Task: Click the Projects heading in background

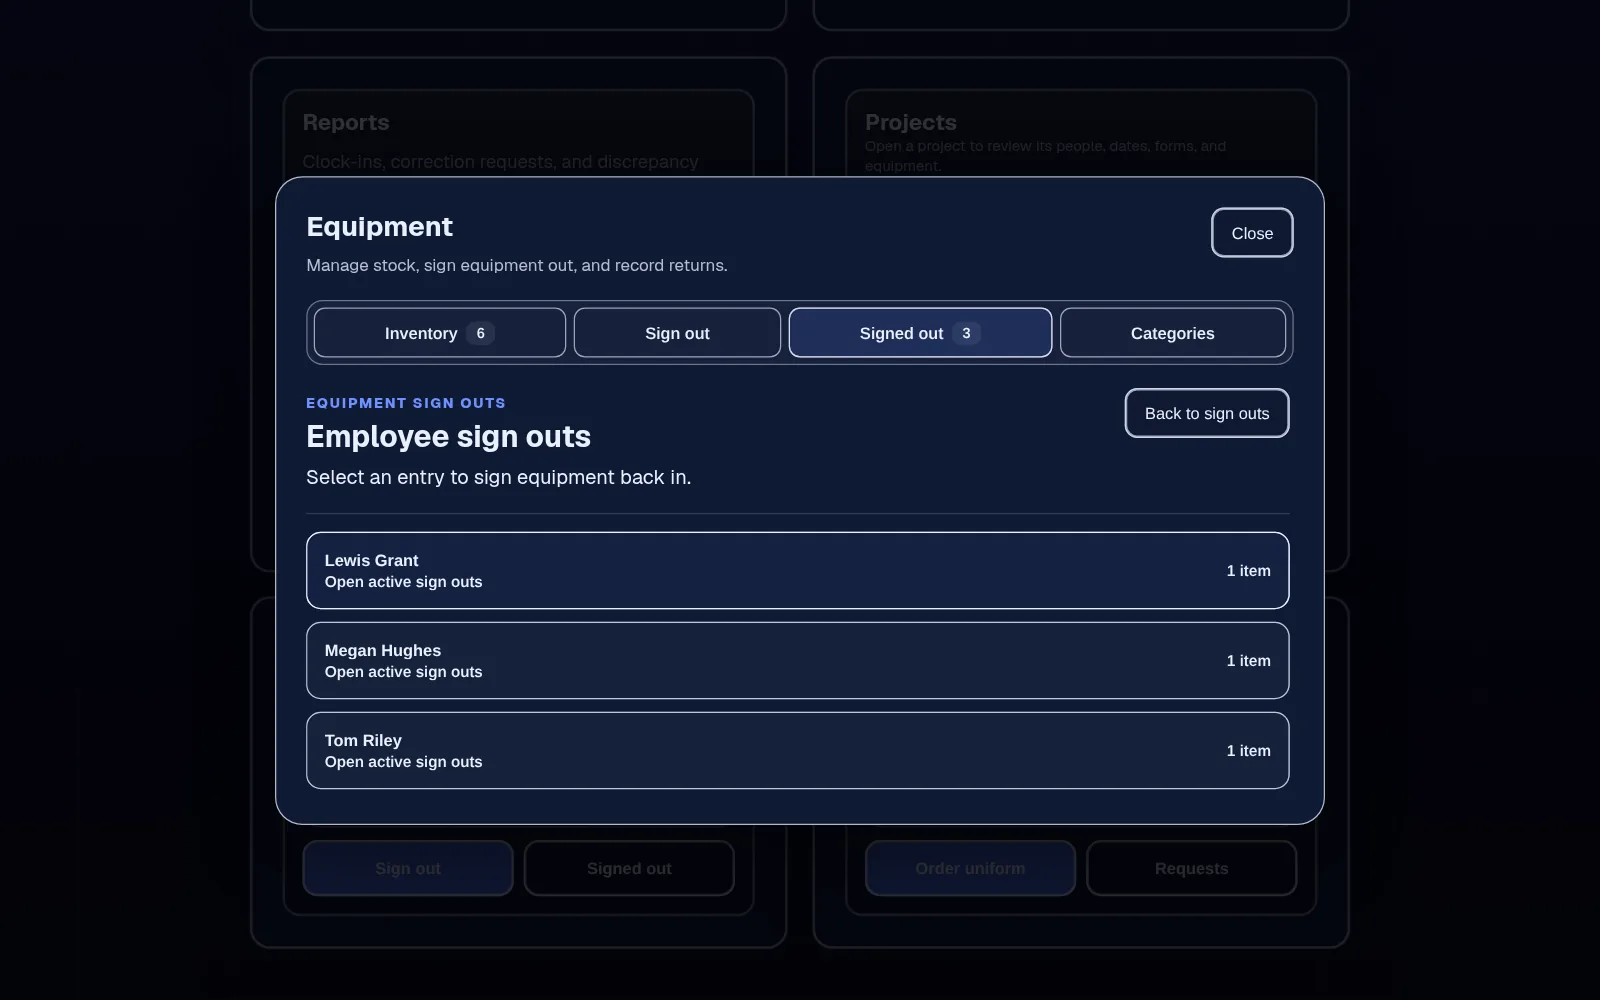Action: tap(911, 122)
